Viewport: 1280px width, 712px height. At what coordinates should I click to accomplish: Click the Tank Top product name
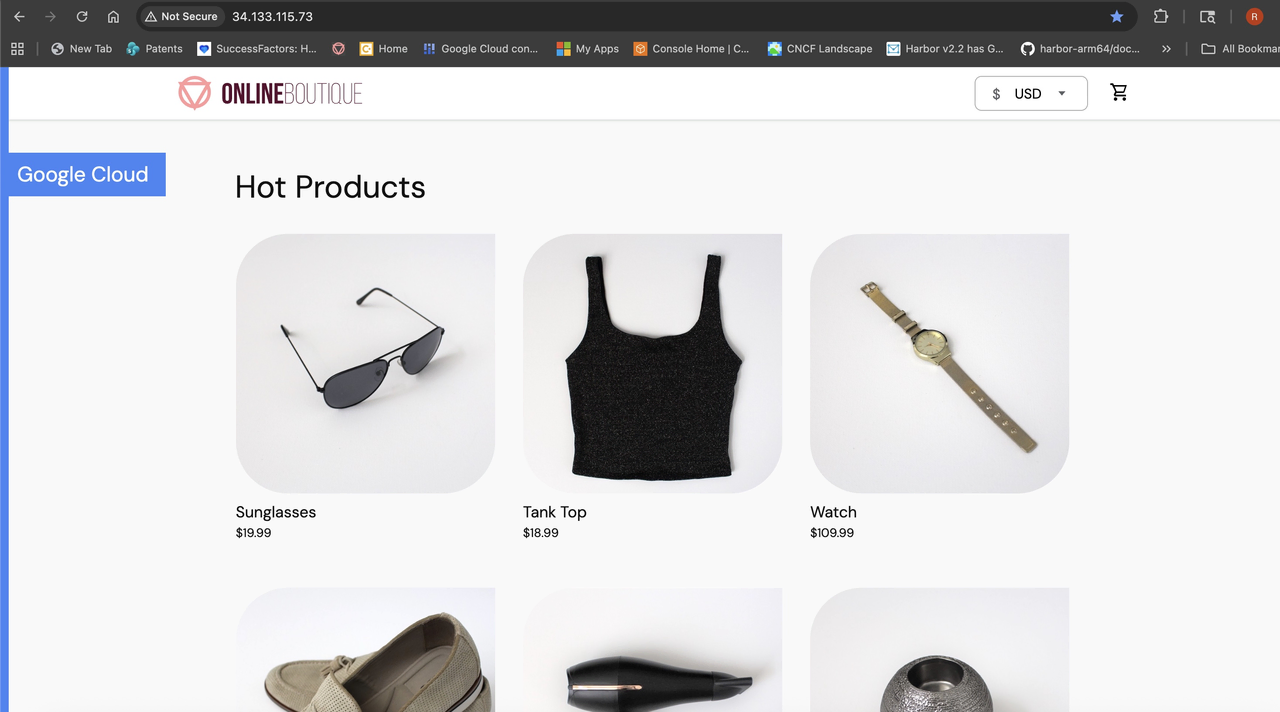point(555,512)
